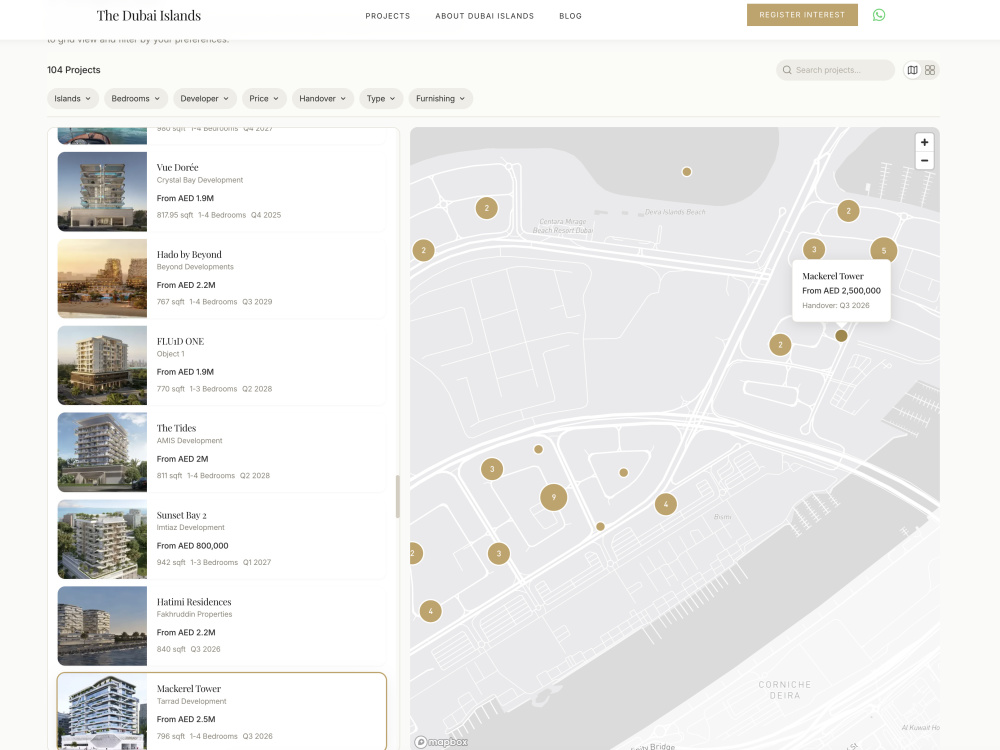Open Vue Dorée project thumbnail

(x=102, y=191)
